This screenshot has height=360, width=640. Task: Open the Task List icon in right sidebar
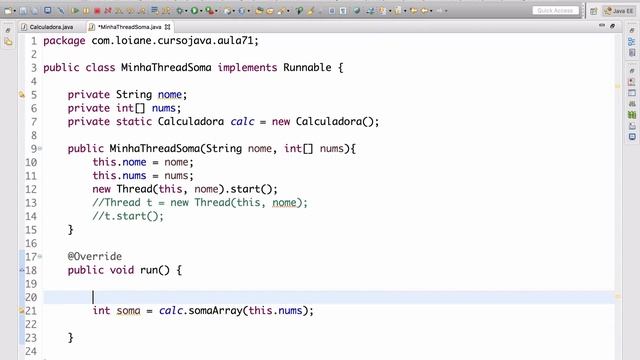point(632,53)
